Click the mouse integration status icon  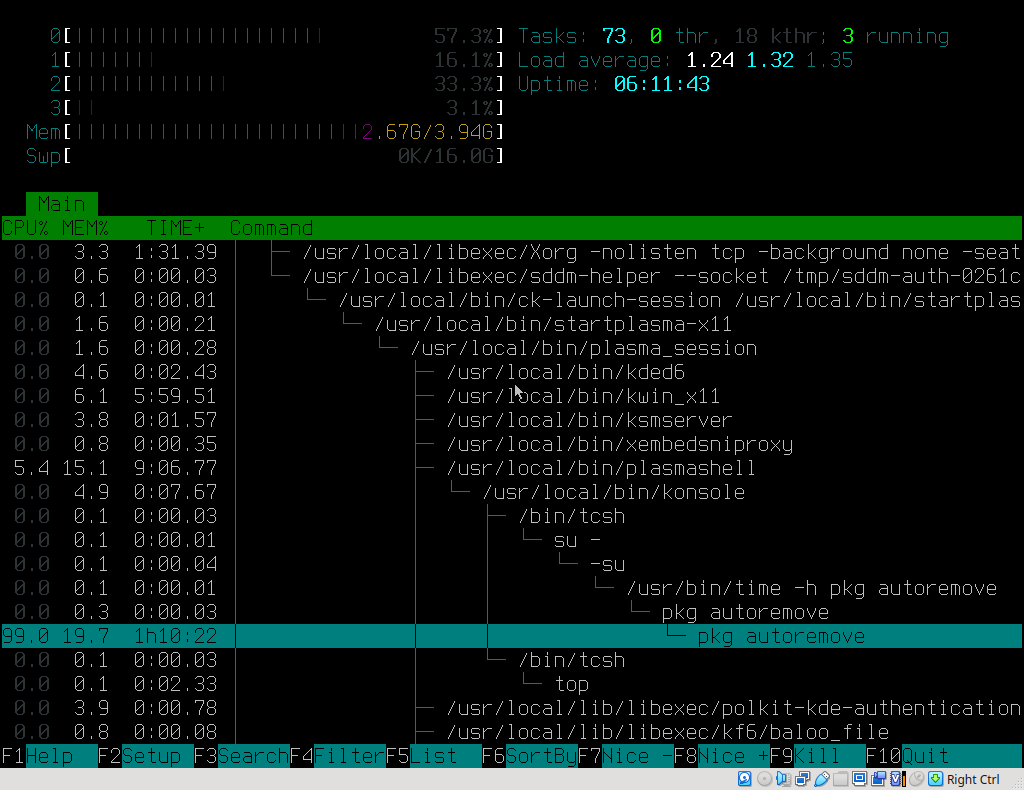pyautogui.click(x=916, y=779)
